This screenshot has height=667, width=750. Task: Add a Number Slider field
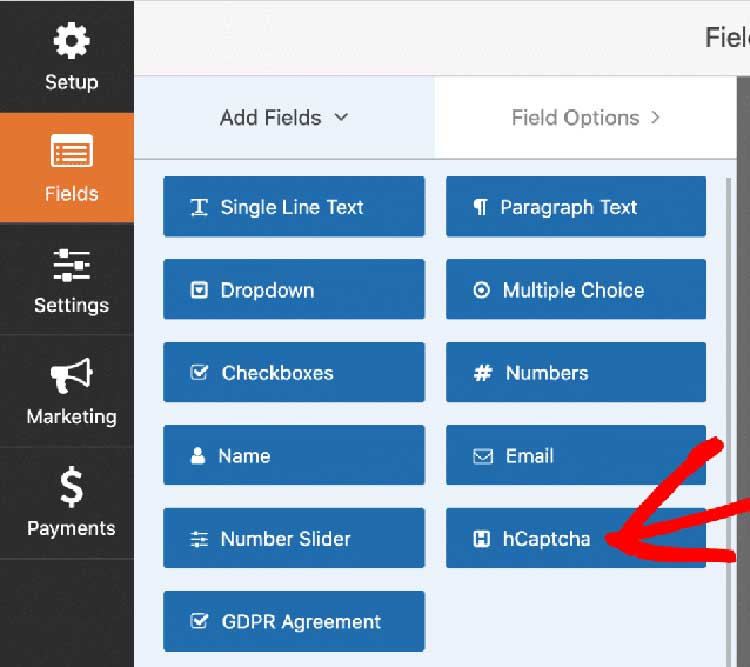point(294,538)
